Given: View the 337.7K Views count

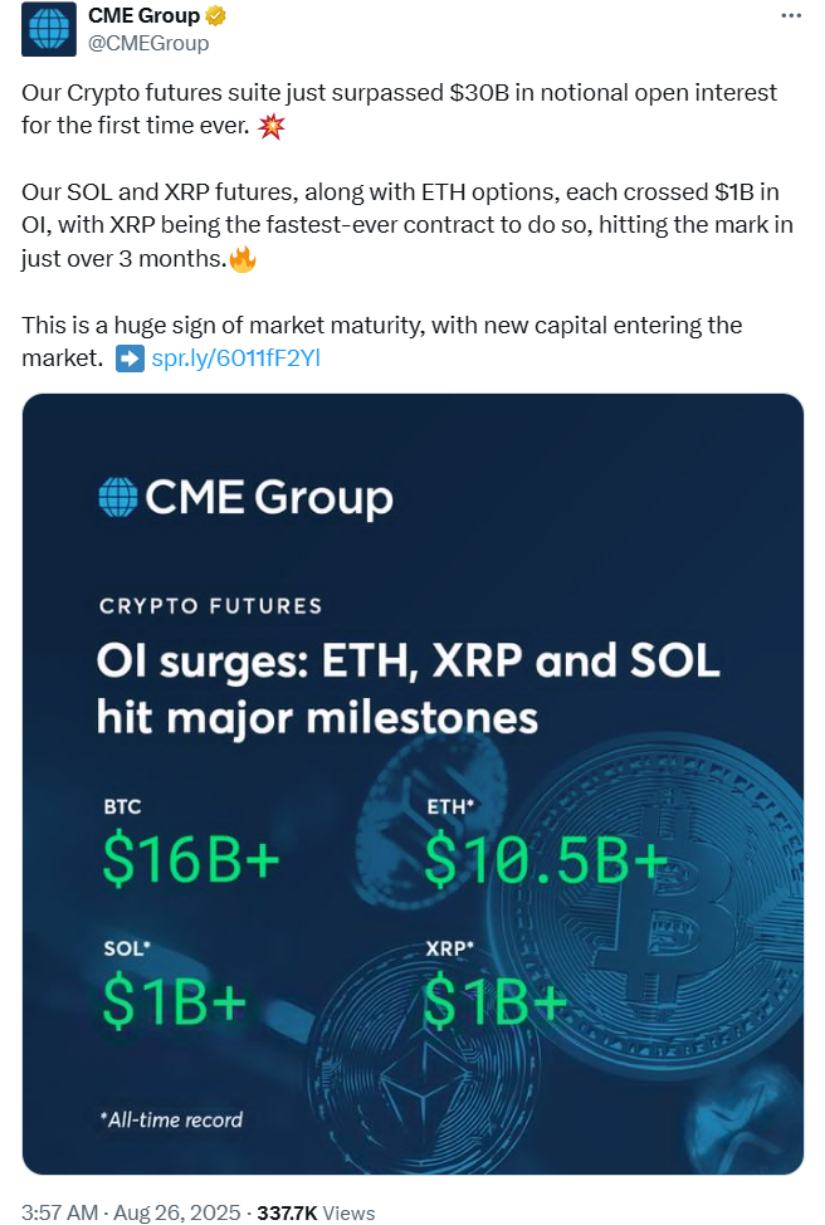Looking at the screenshot, I should pyautogui.click(x=316, y=1213).
